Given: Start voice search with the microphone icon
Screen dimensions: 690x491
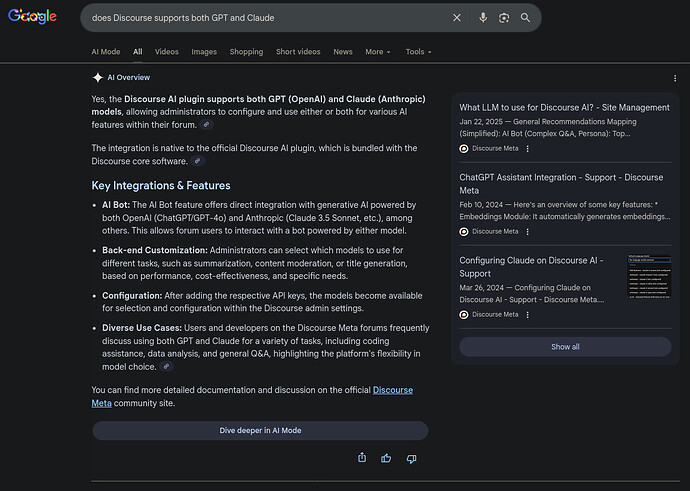Looking at the screenshot, I should pos(483,18).
